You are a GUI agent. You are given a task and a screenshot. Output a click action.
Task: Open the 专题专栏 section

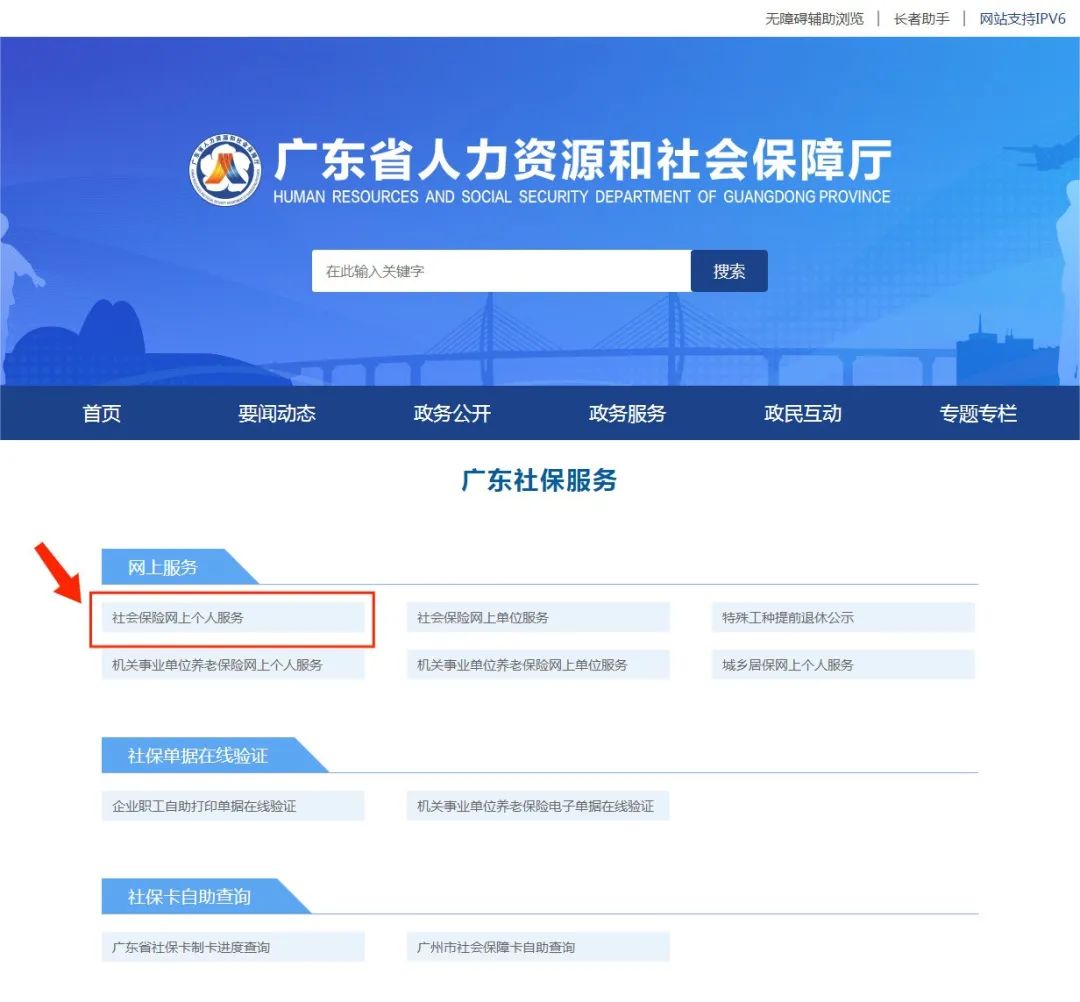977,413
